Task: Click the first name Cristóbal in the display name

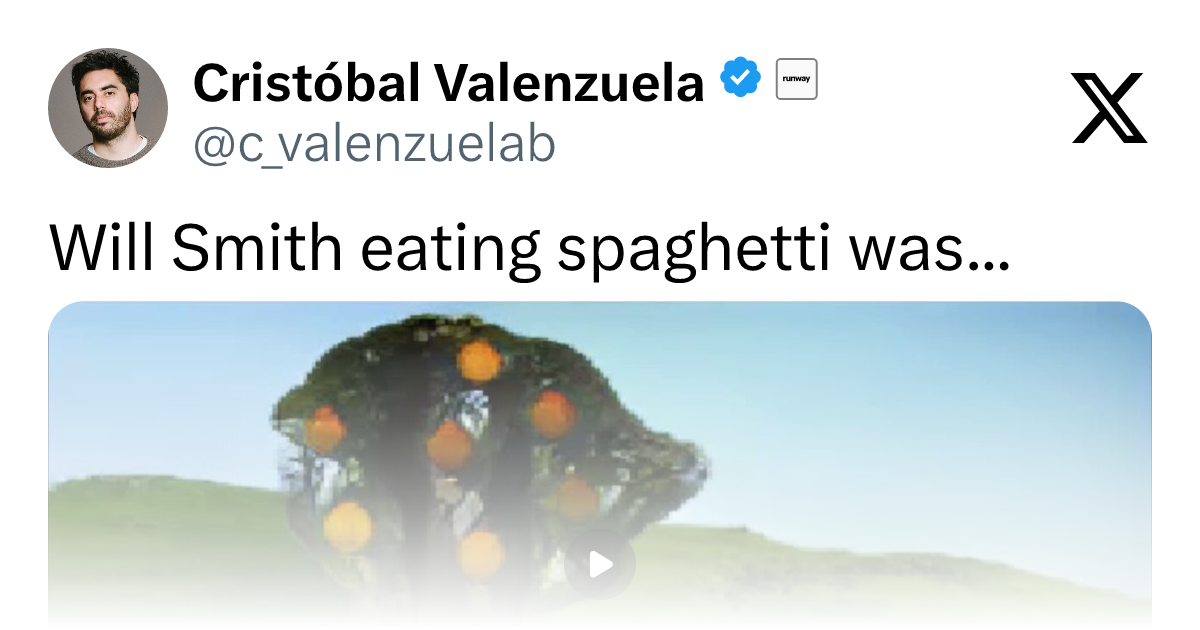Action: [307, 83]
